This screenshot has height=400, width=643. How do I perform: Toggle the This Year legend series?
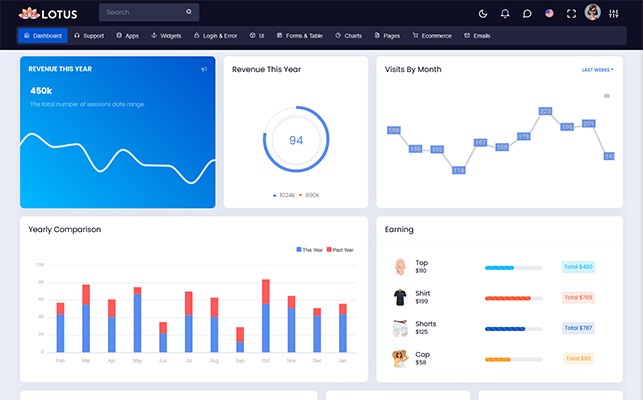click(x=309, y=249)
